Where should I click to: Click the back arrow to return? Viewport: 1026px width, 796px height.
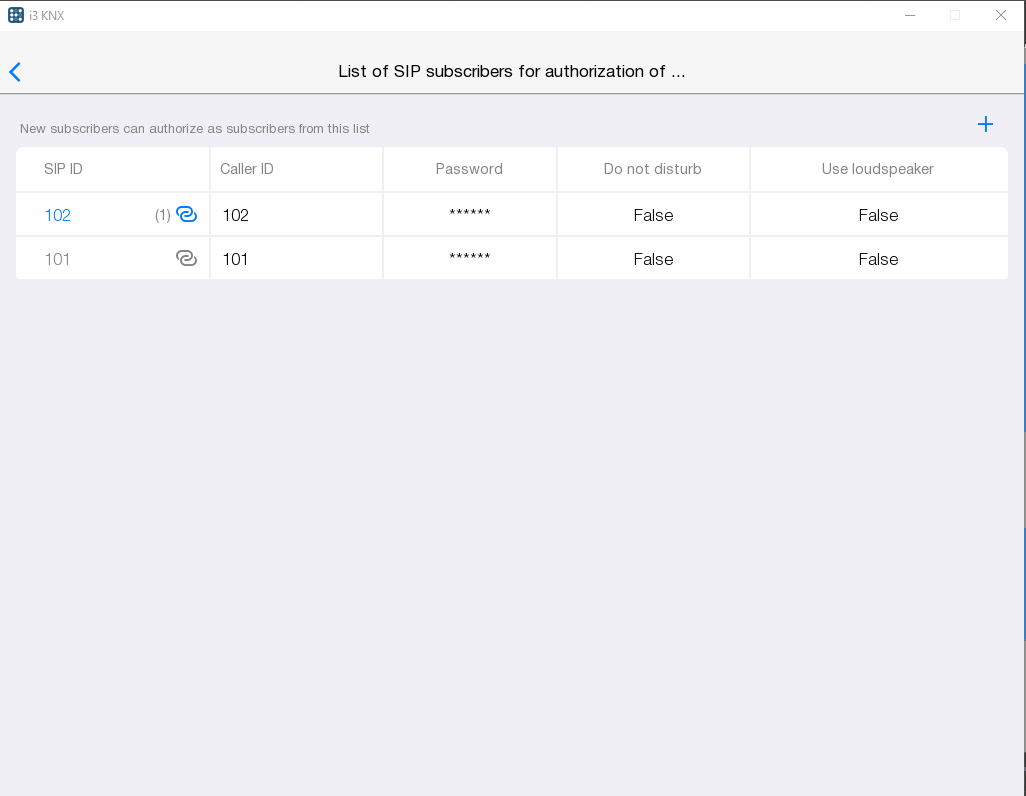click(15, 71)
